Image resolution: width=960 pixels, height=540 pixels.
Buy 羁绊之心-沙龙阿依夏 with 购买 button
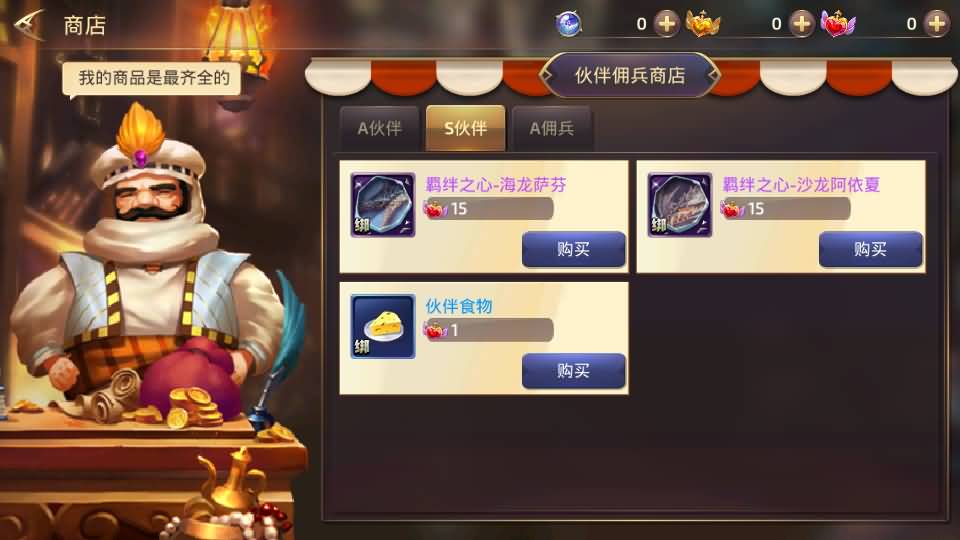[x=871, y=249]
